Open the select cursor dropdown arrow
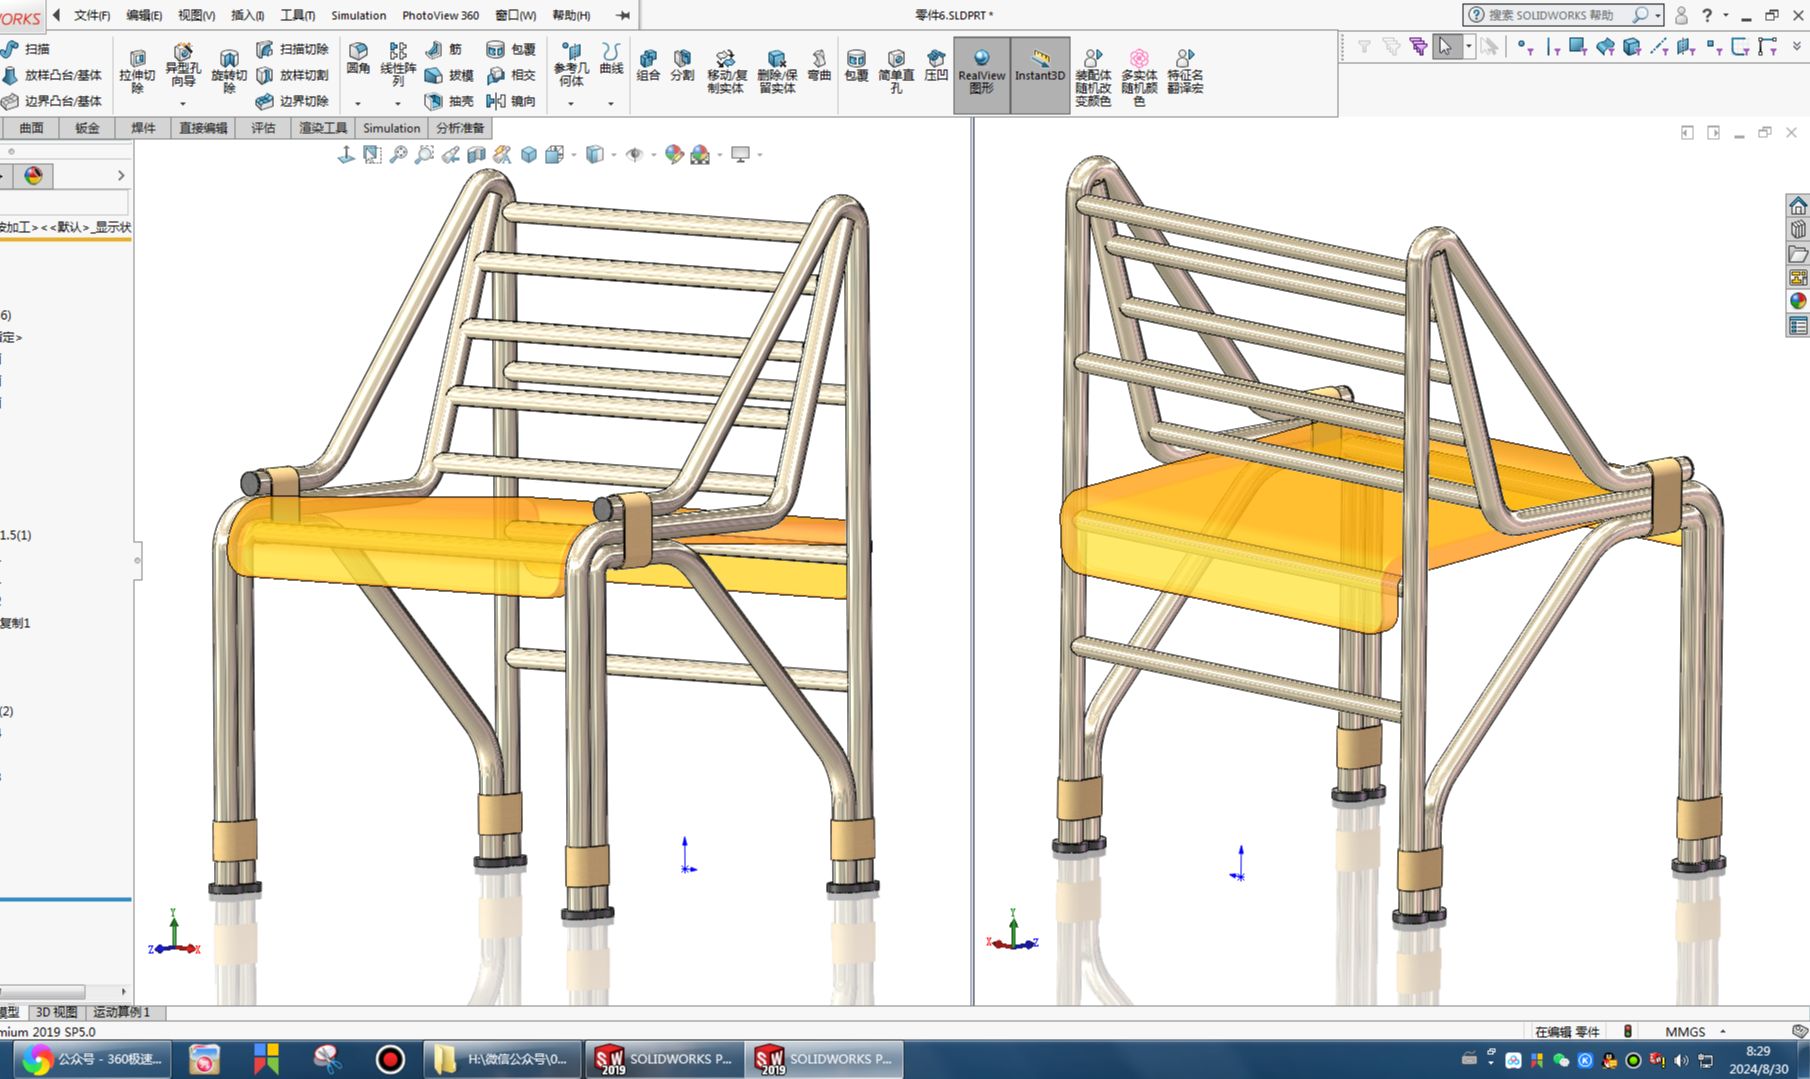 (x=1468, y=46)
